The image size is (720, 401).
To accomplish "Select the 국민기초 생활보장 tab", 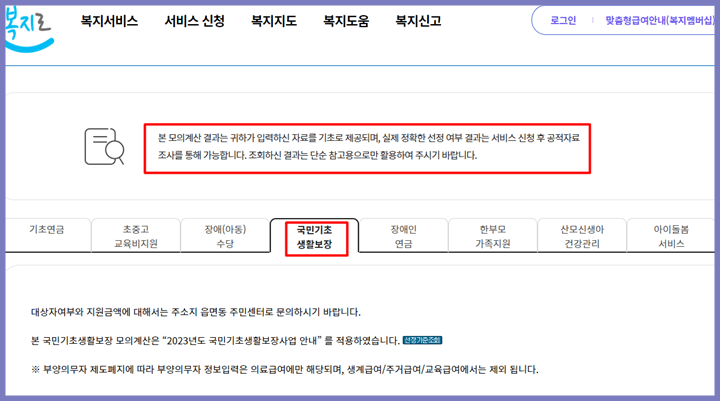I will pos(315,237).
